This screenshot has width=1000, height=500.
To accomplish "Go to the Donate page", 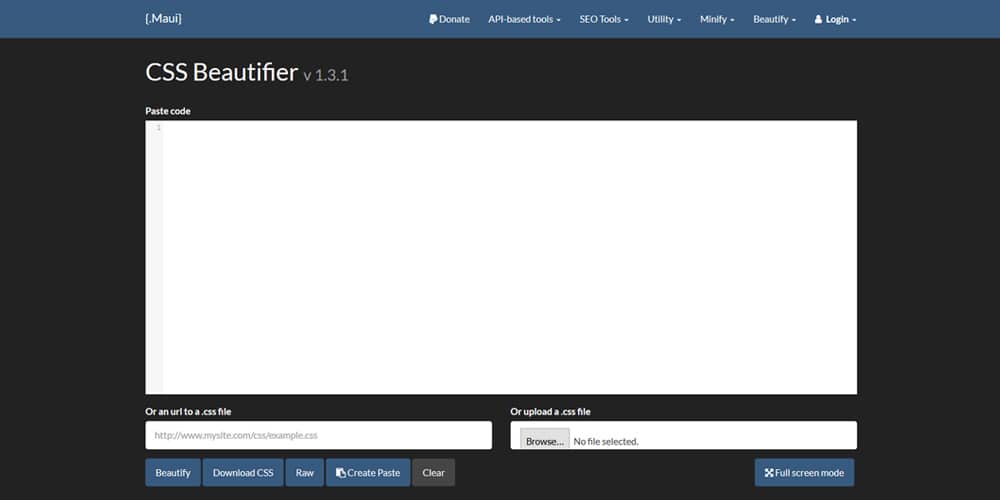I will point(450,19).
